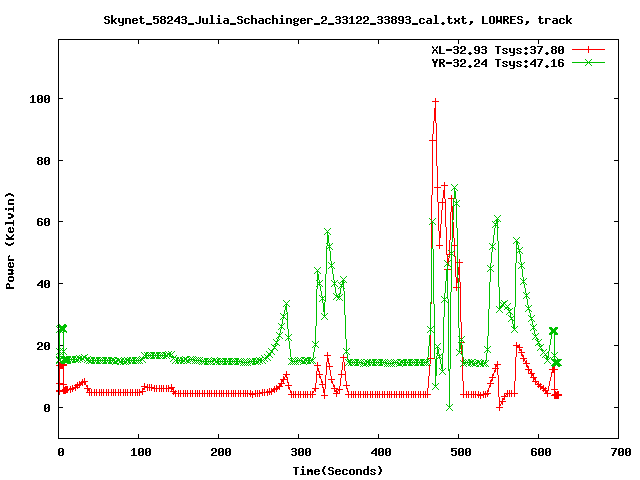Click the Time(Seconds) x-axis label
This screenshot has width=640, height=480.
click(x=338, y=471)
